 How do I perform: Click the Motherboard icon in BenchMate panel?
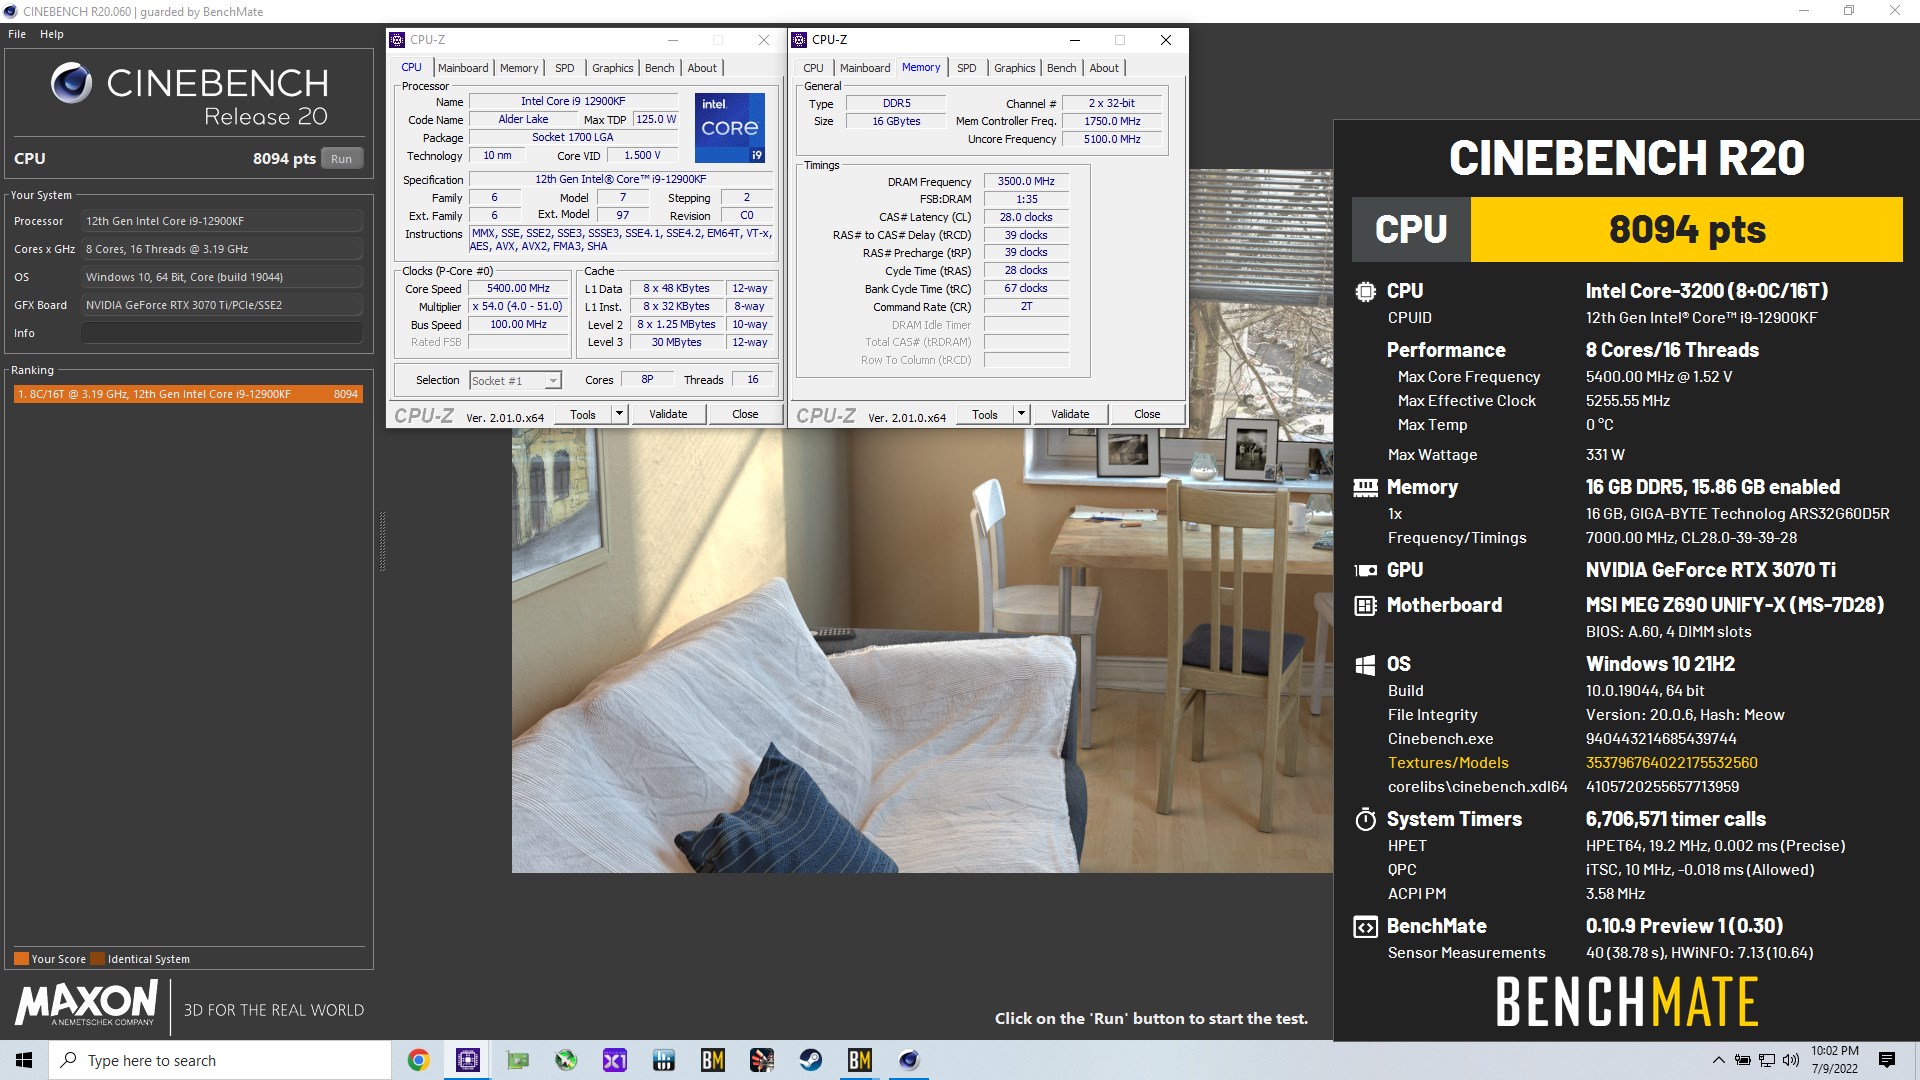pos(1365,605)
